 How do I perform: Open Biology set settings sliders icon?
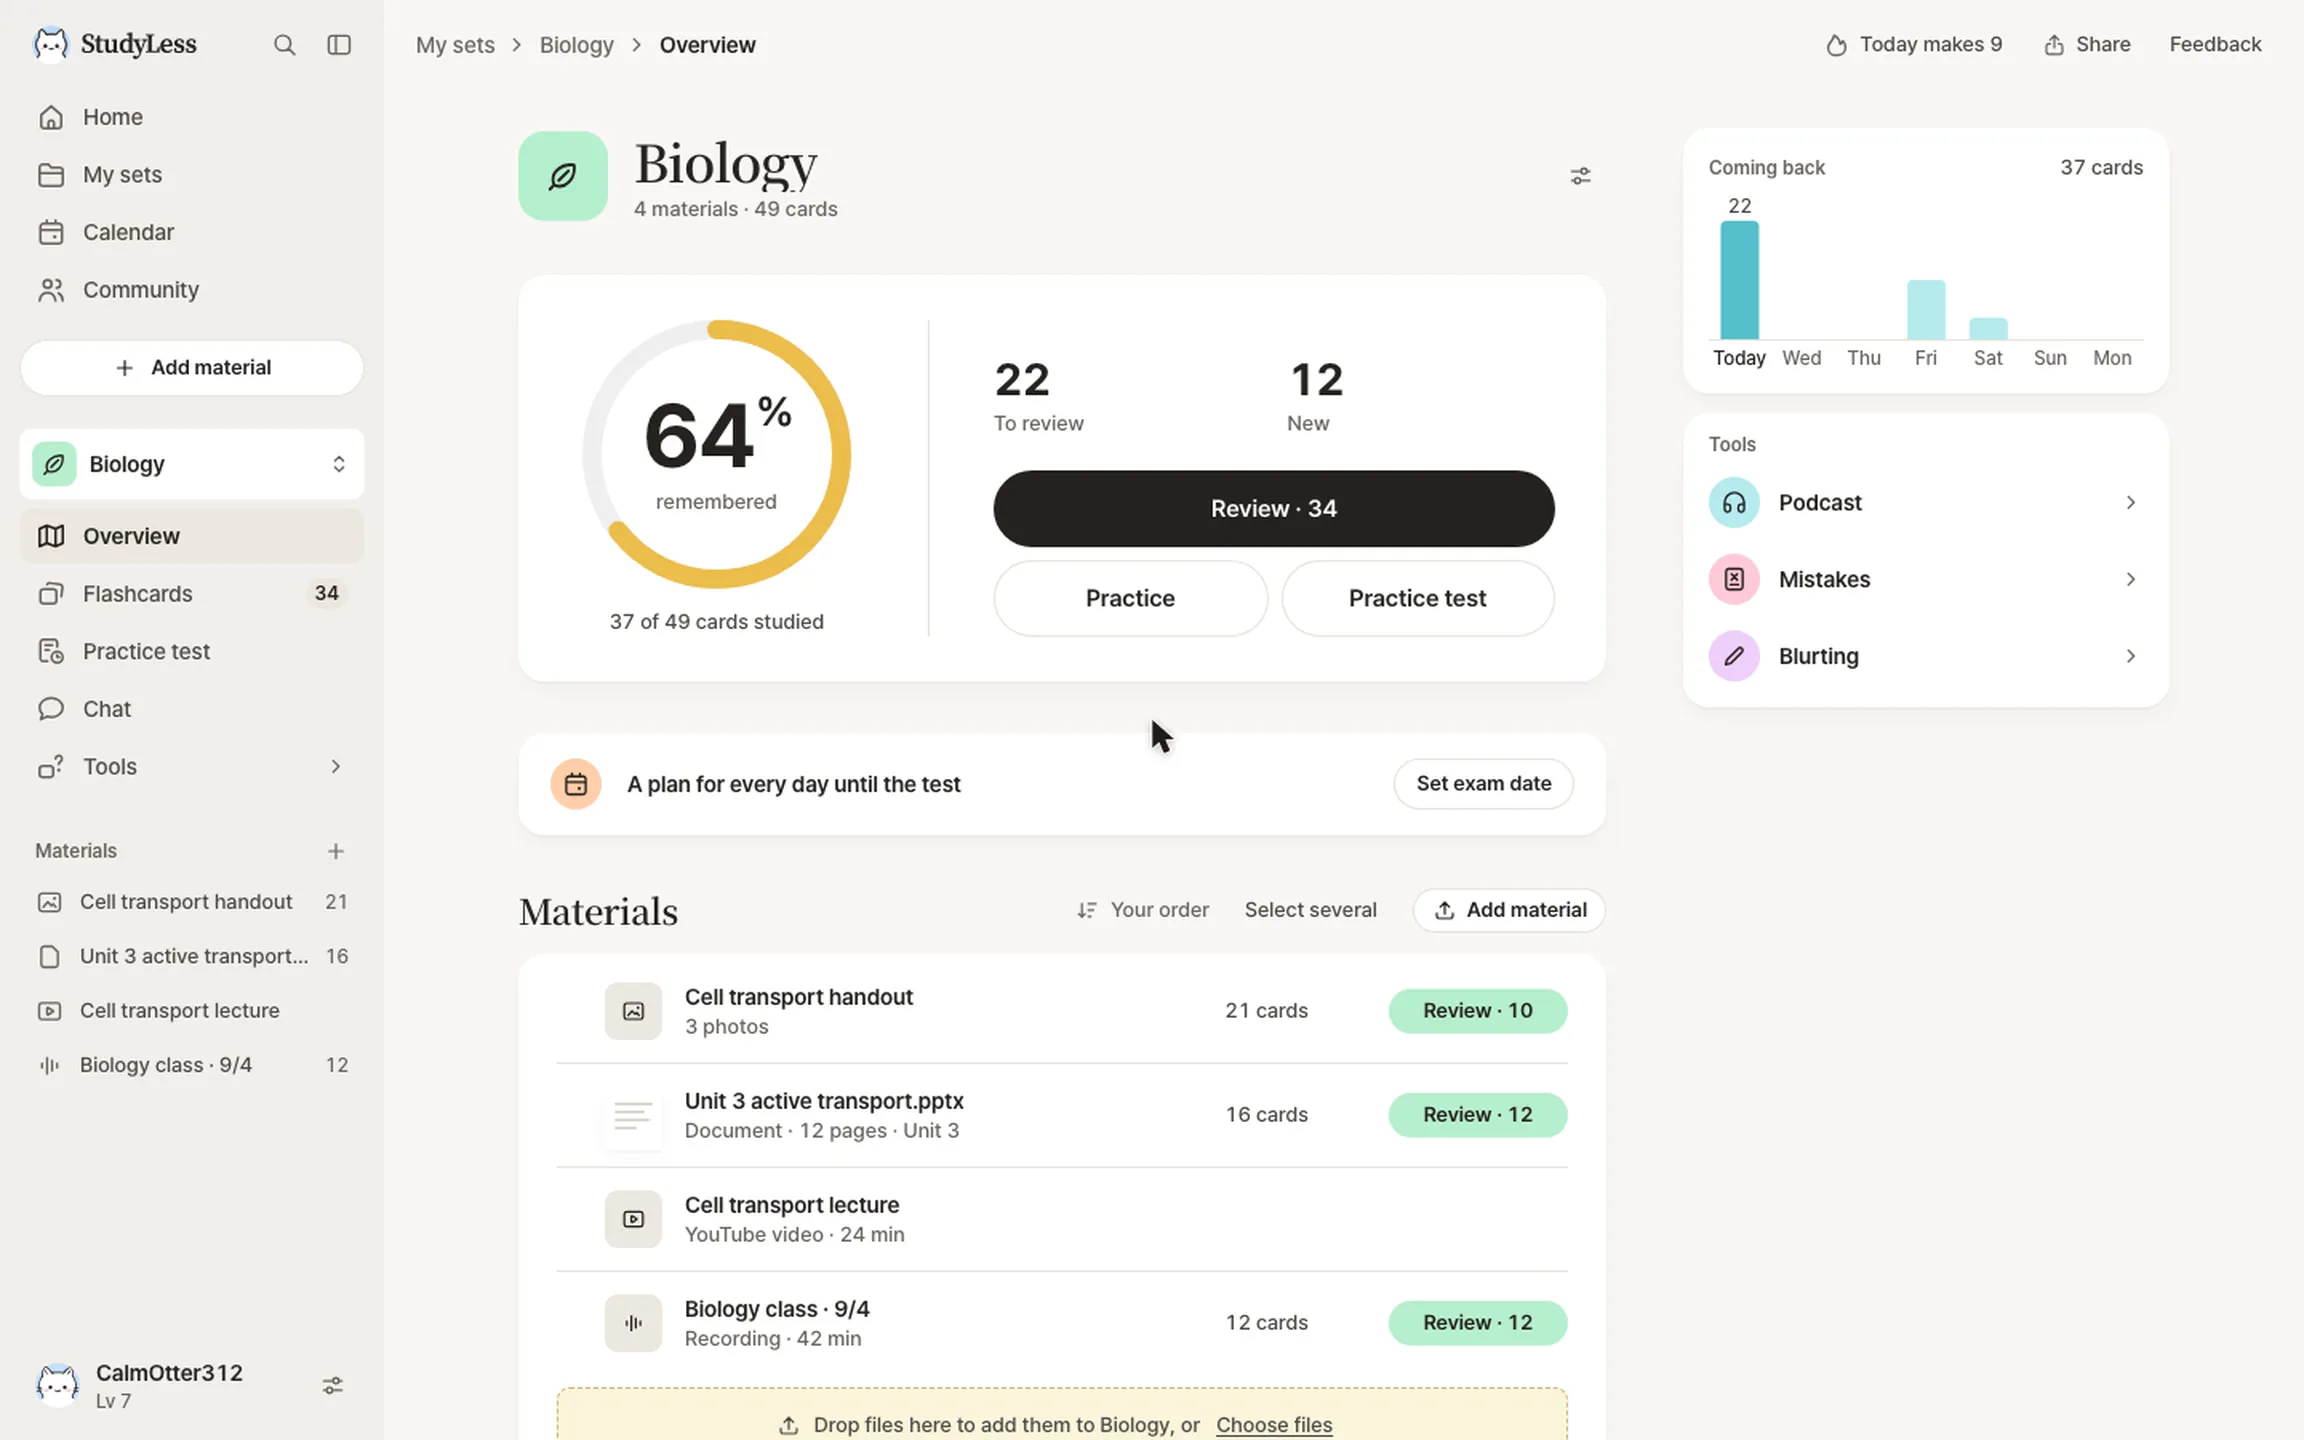1580,176
